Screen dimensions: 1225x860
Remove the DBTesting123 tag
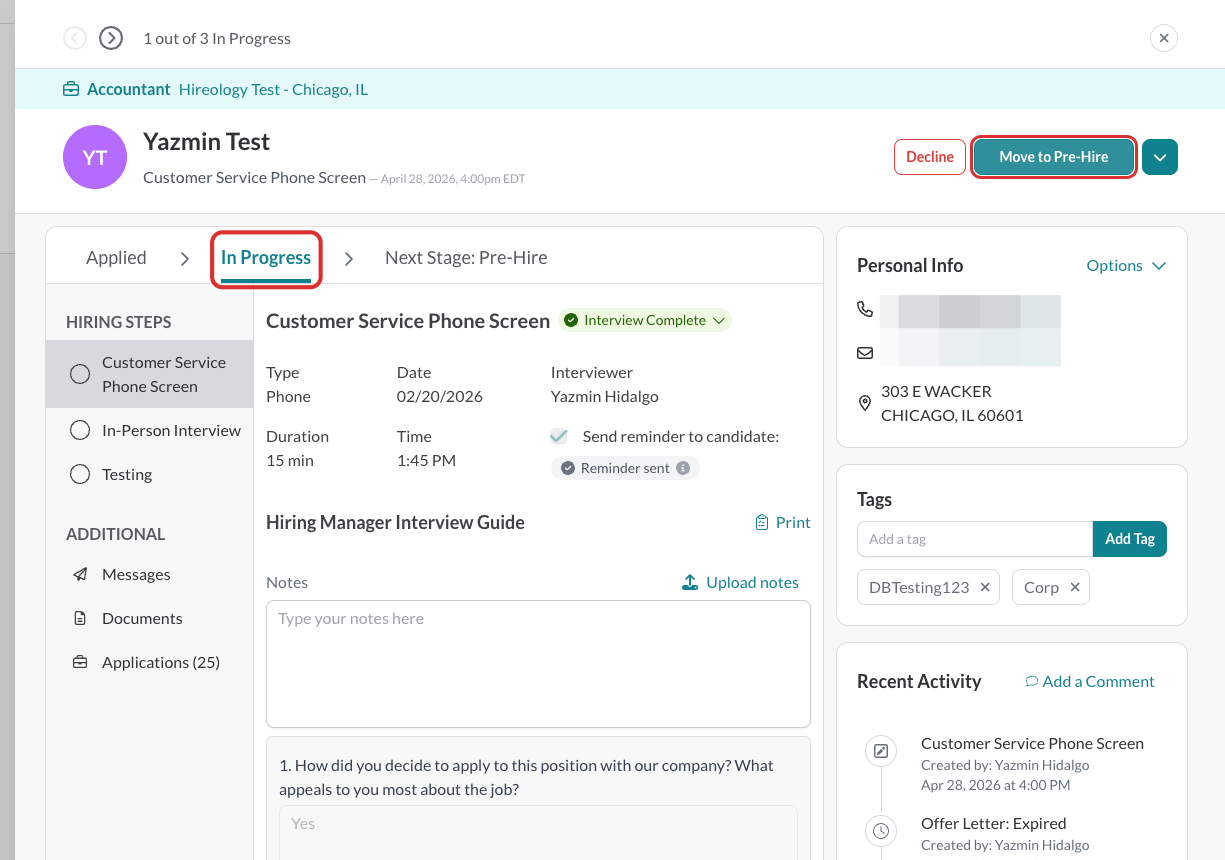(985, 587)
